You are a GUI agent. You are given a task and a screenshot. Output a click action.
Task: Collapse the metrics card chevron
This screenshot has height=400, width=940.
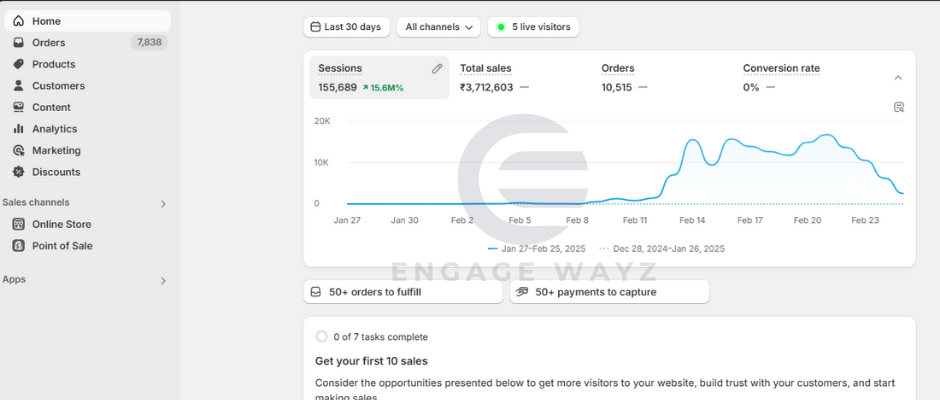[x=898, y=78]
